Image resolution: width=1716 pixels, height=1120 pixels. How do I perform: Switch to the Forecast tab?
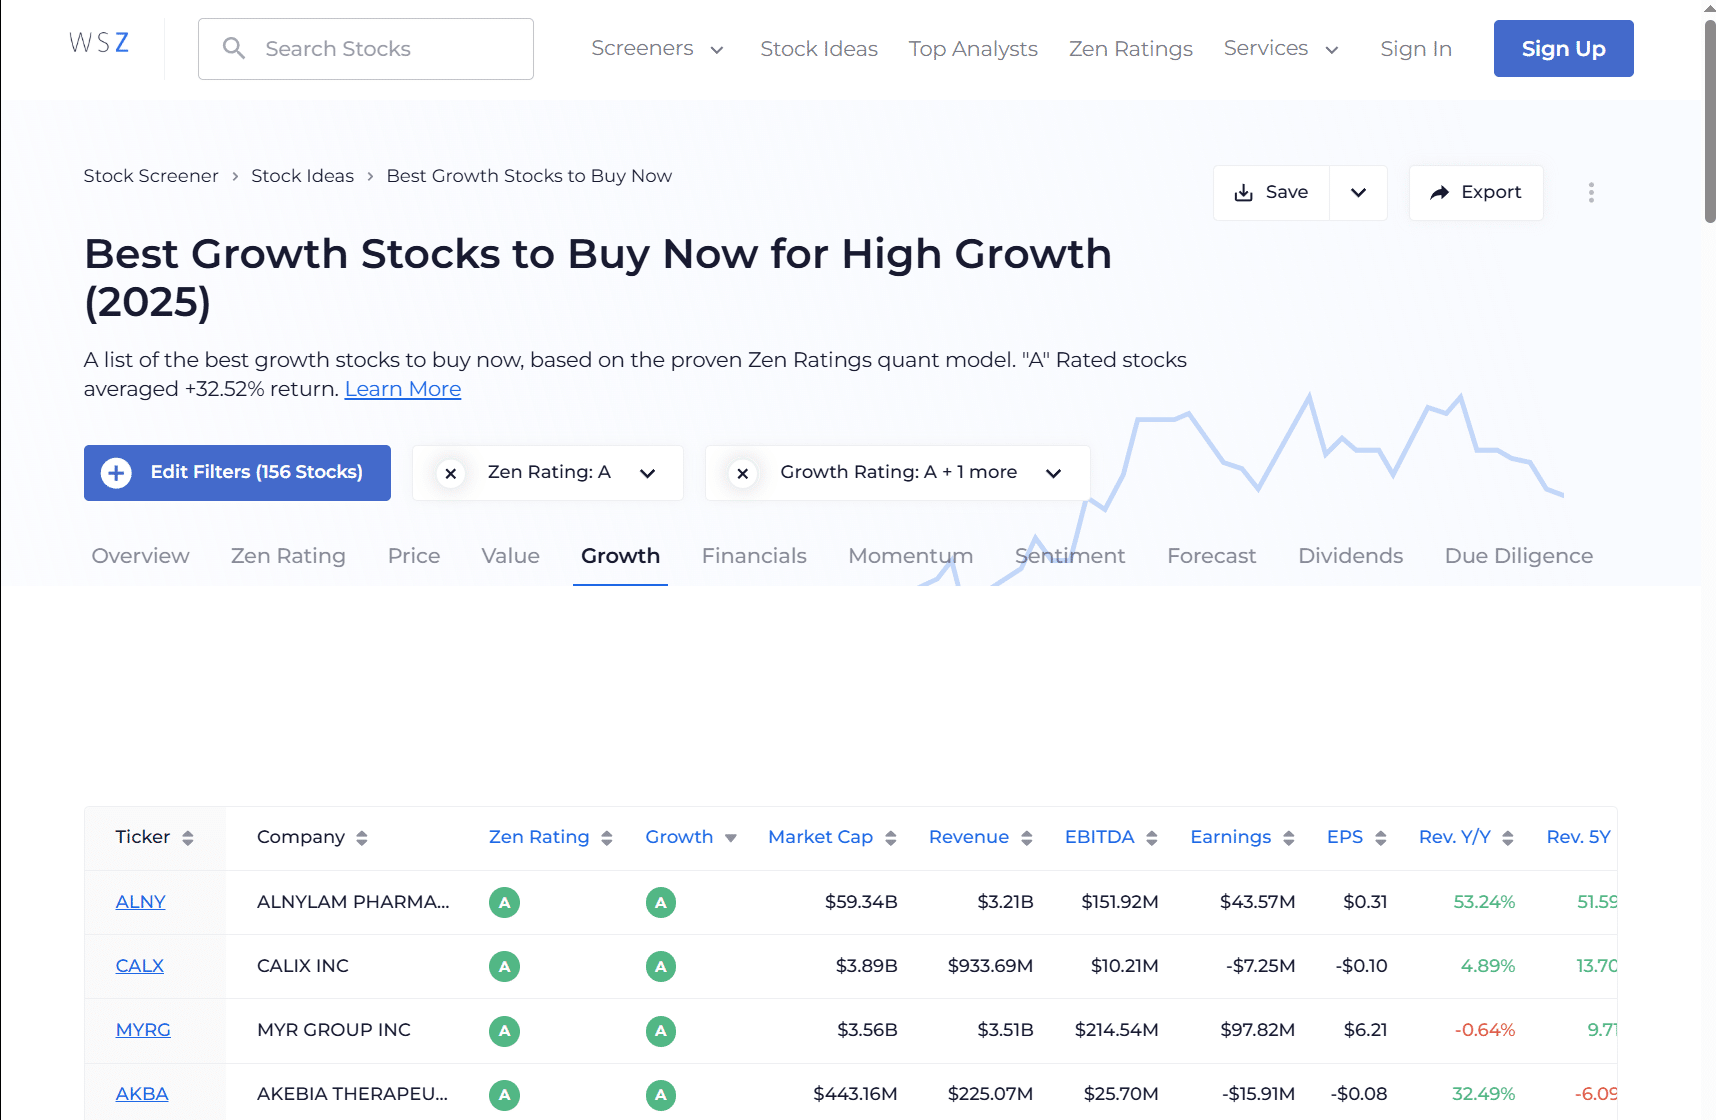coord(1211,556)
